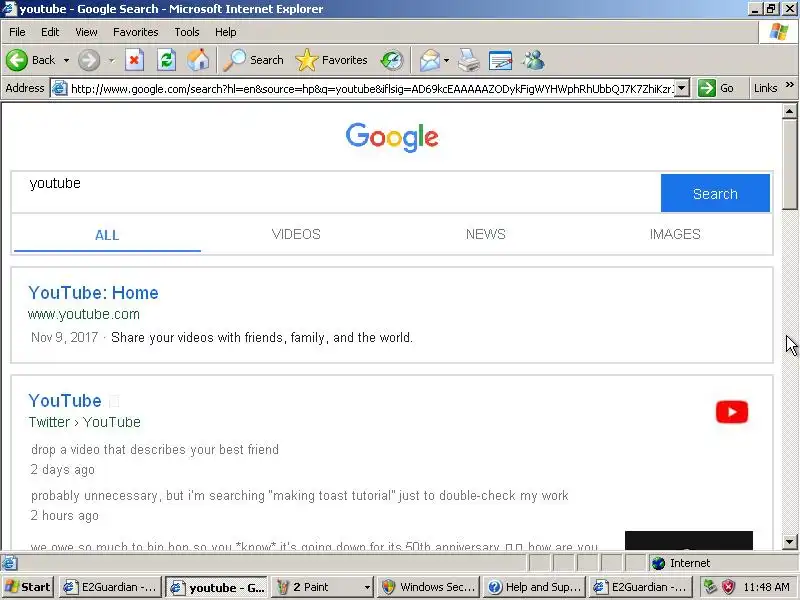Viewport: 800px width, 600px height.
Task: Click the status bar page icon
Action: [9, 563]
